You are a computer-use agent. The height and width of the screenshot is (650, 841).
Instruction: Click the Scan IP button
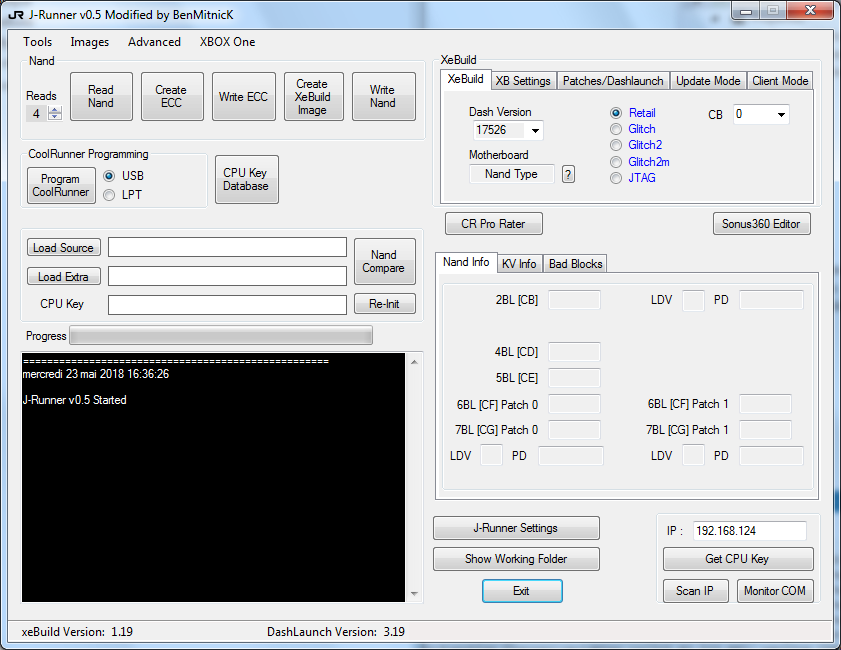click(696, 591)
